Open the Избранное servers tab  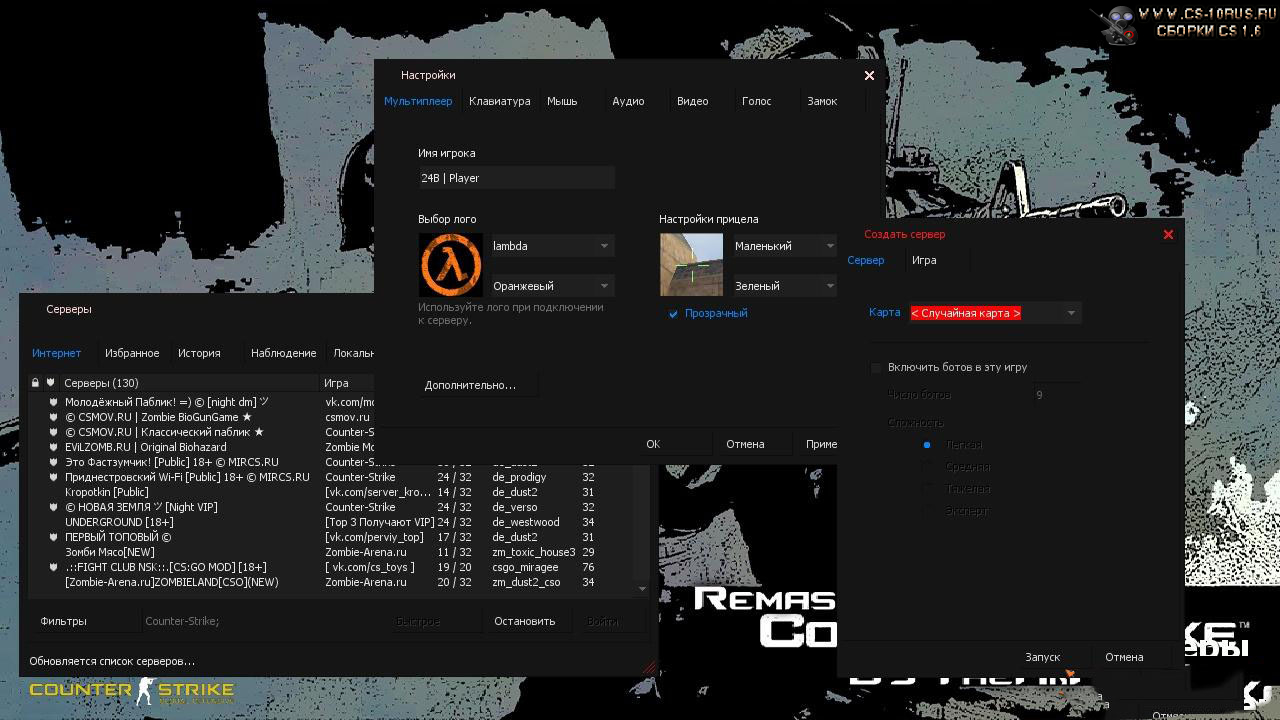(132, 353)
